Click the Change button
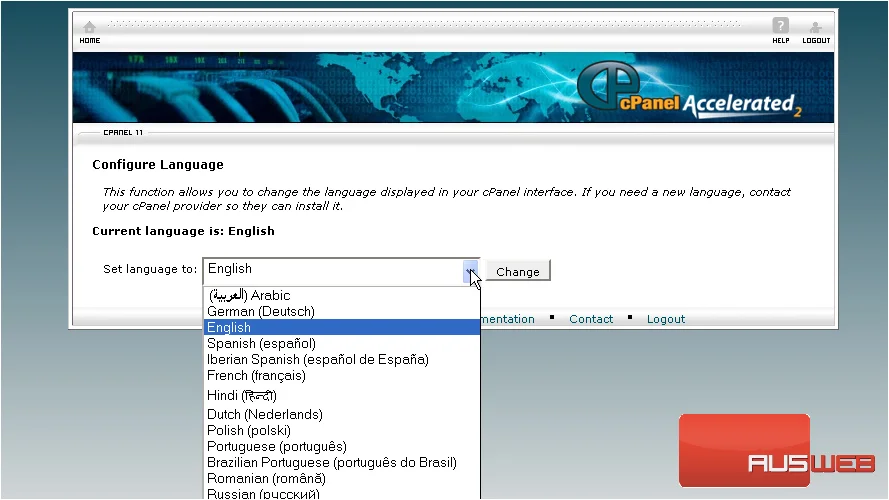Viewport: 889px width, 500px height. point(518,271)
